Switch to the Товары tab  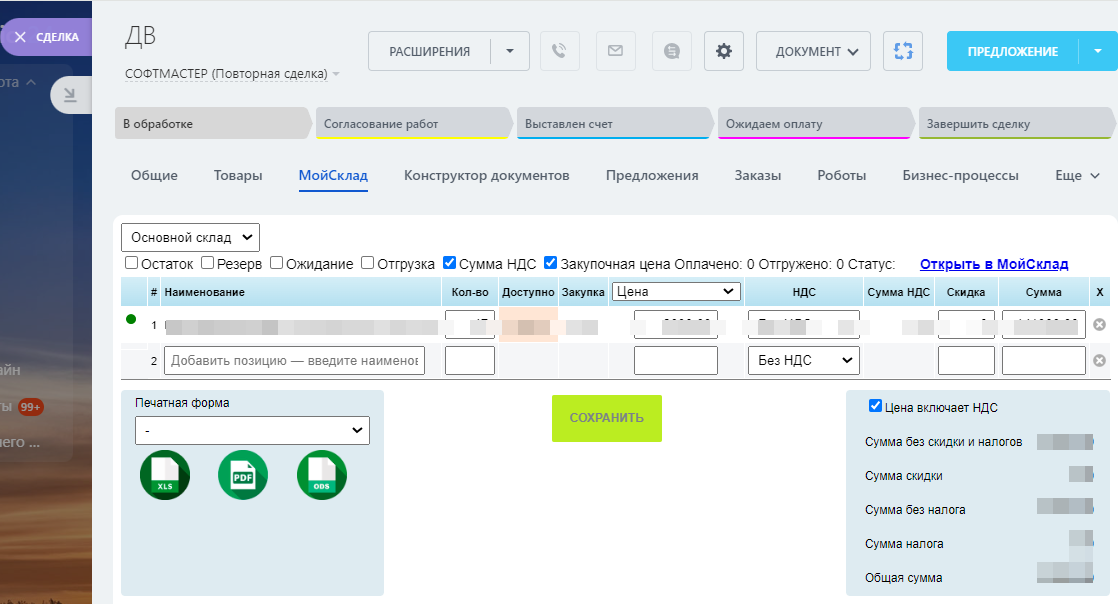(x=238, y=175)
